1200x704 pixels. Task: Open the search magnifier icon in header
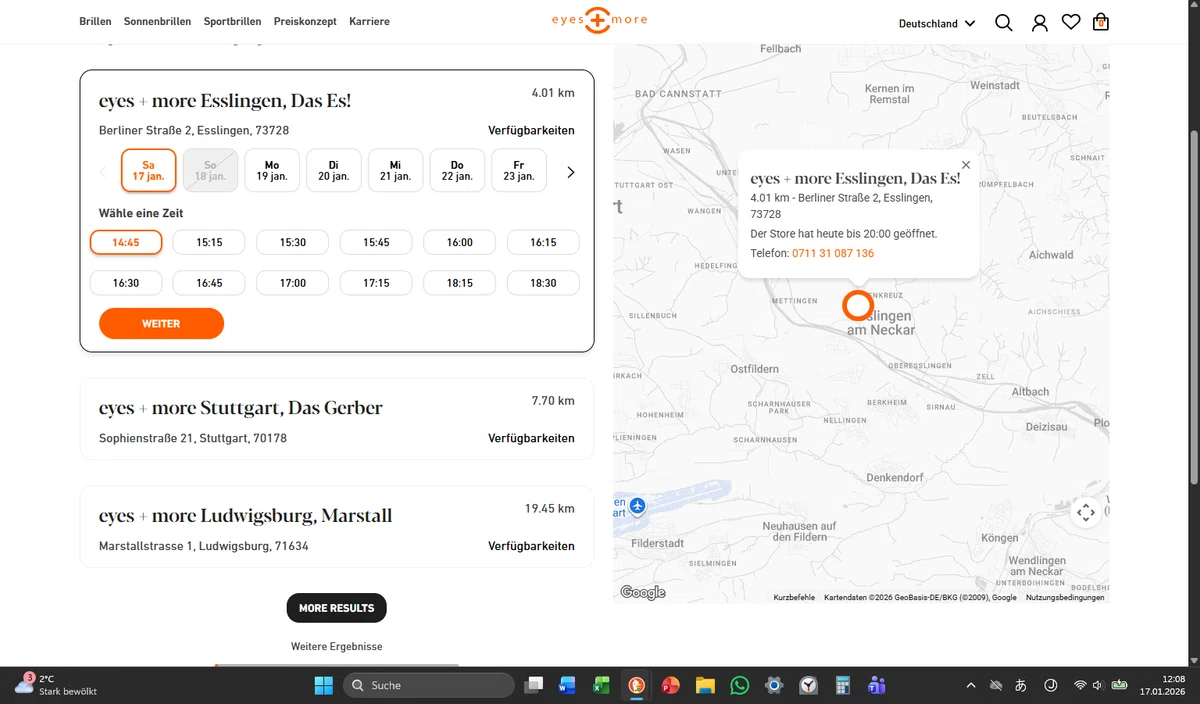pyautogui.click(x=1004, y=22)
